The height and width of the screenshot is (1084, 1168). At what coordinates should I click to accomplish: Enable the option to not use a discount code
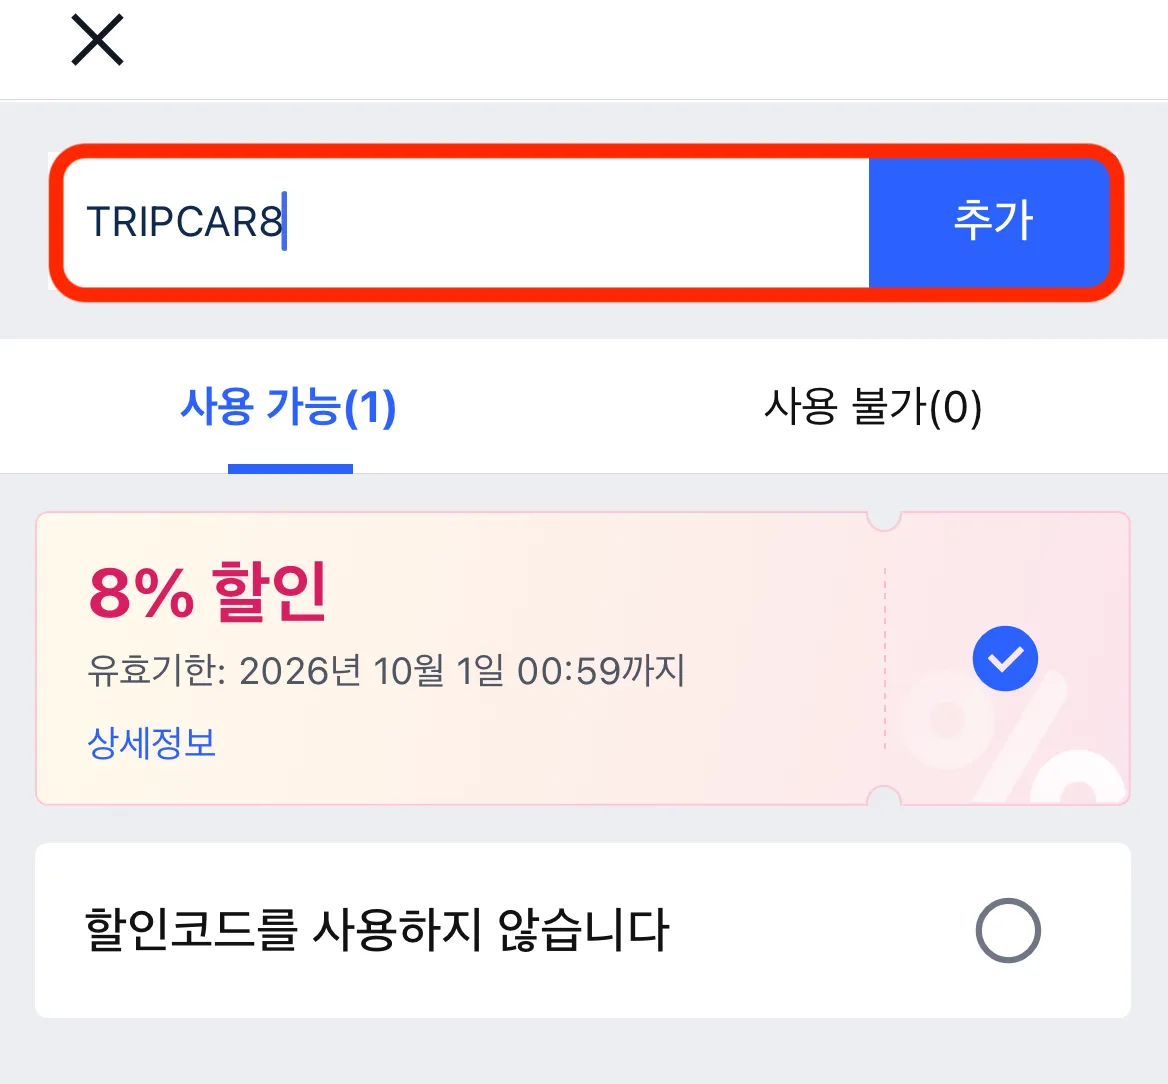click(x=1006, y=929)
